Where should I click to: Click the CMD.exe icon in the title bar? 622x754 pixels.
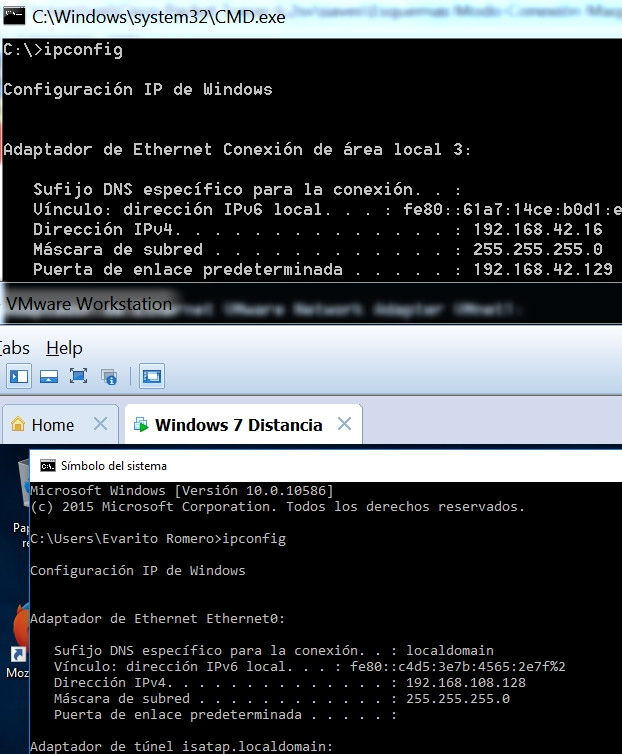click(x=14, y=17)
